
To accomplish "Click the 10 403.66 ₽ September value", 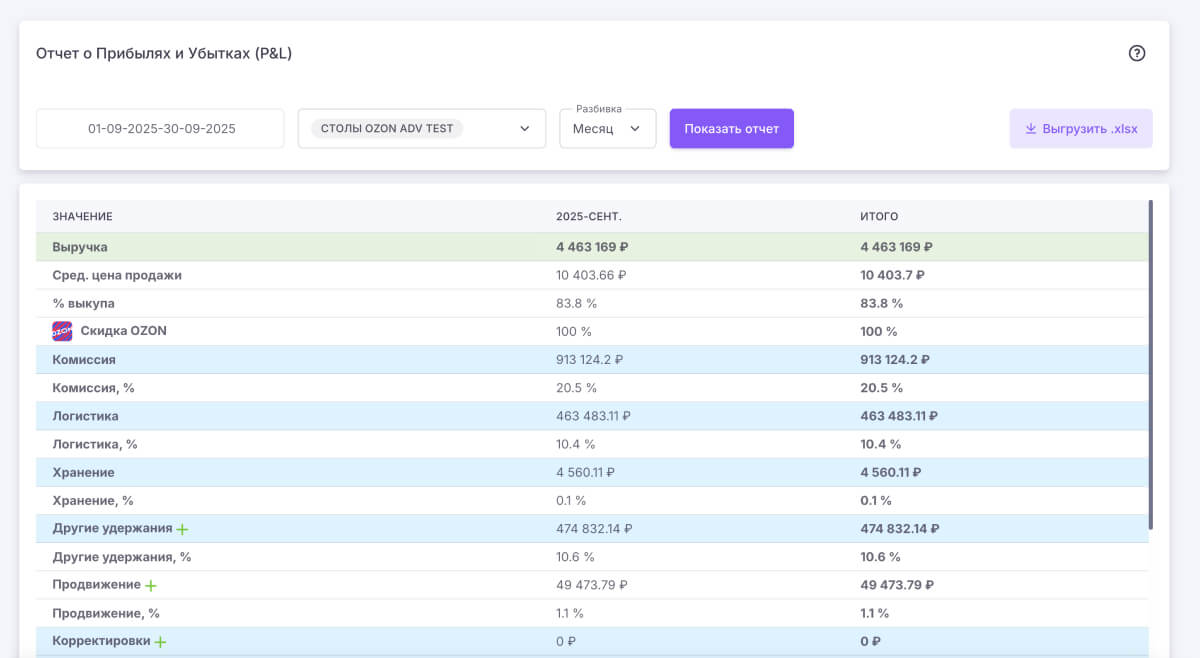I will [591, 275].
